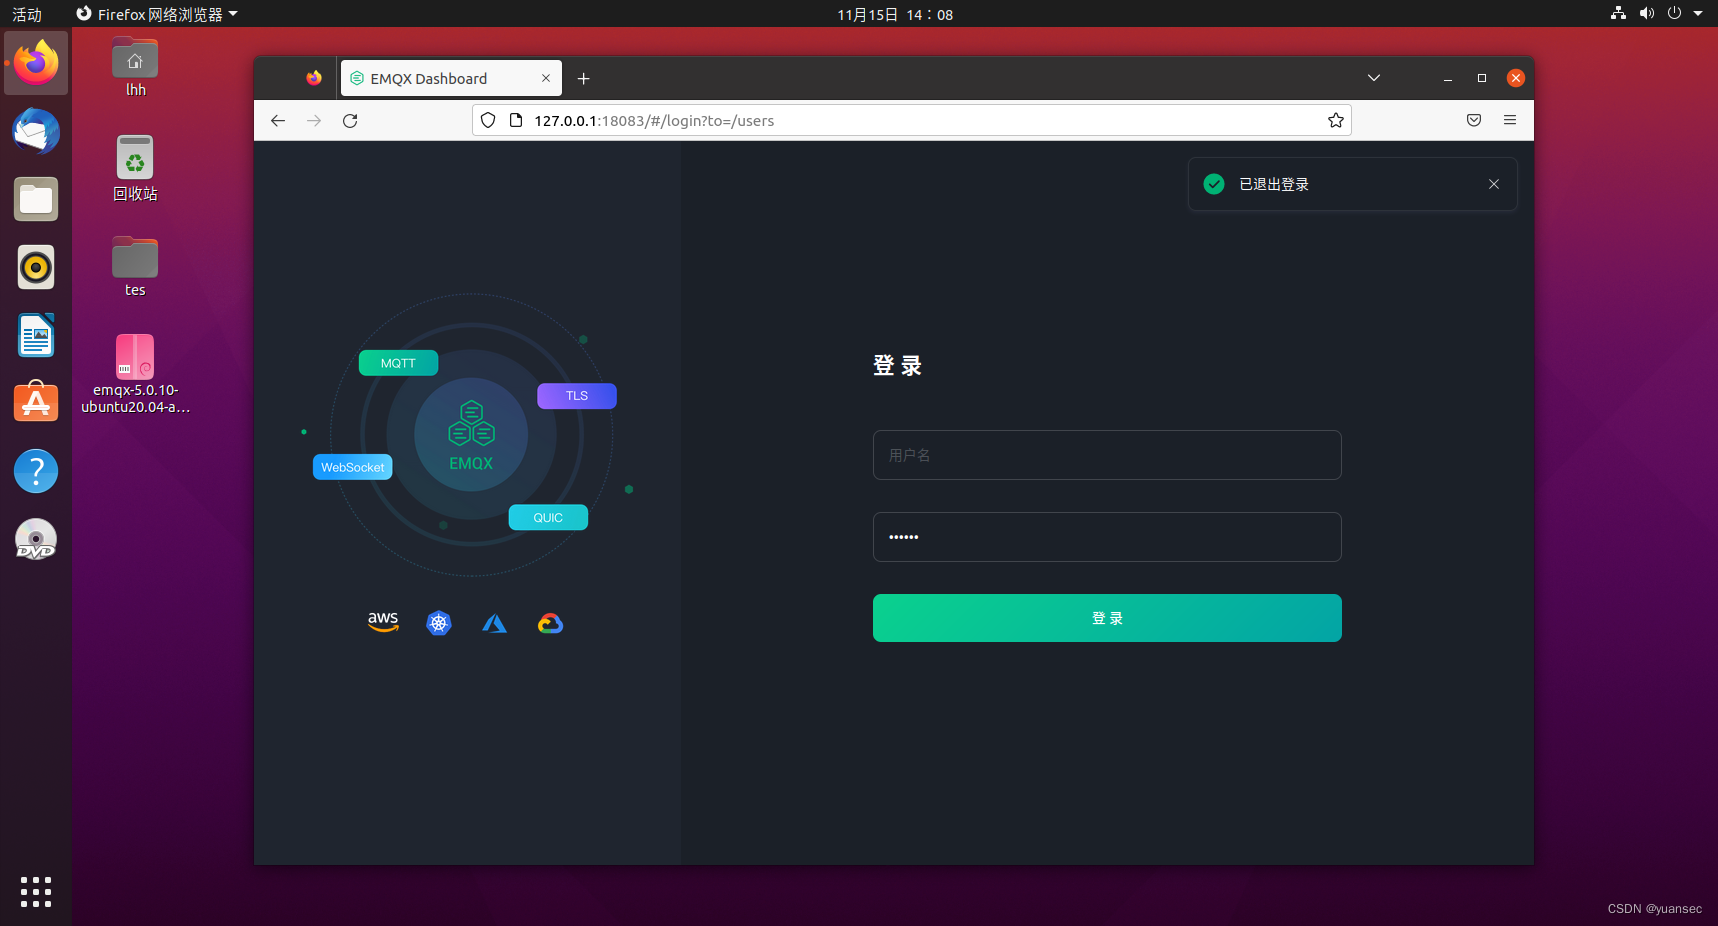Click the power icon in the top bar
1718x926 pixels.
[1674, 14]
